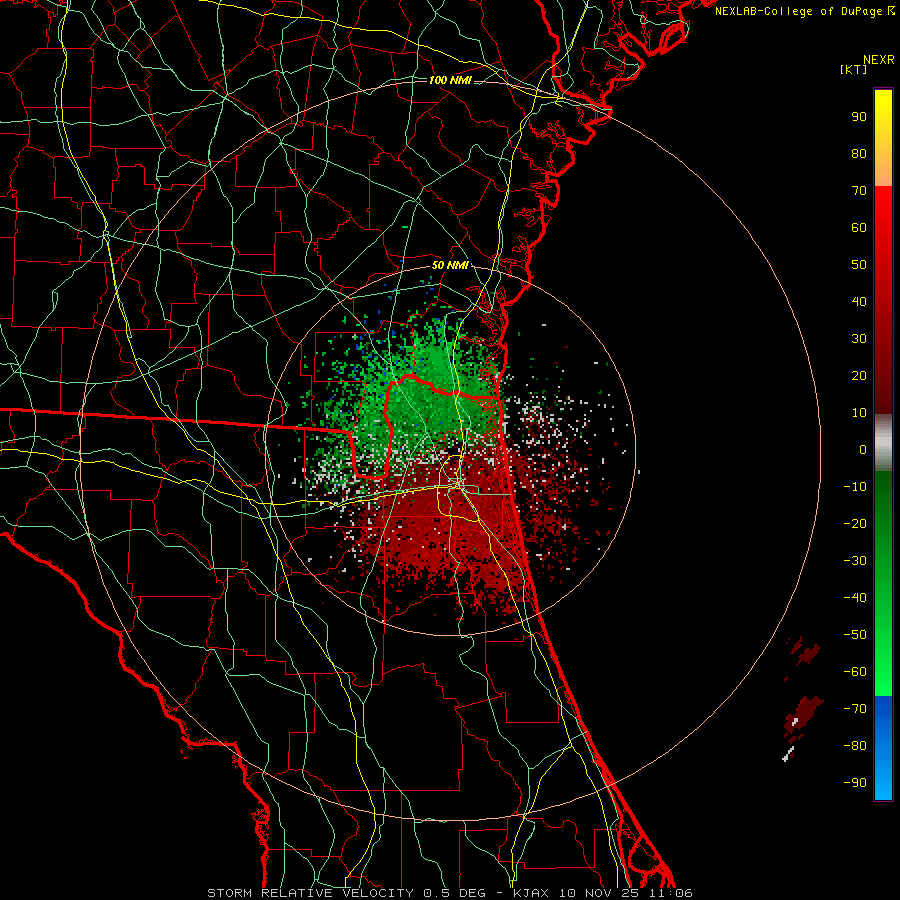Click the gray zero-velocity color bar segment
The height and width of the screenshot is (900, 900).
pos(883,443)
